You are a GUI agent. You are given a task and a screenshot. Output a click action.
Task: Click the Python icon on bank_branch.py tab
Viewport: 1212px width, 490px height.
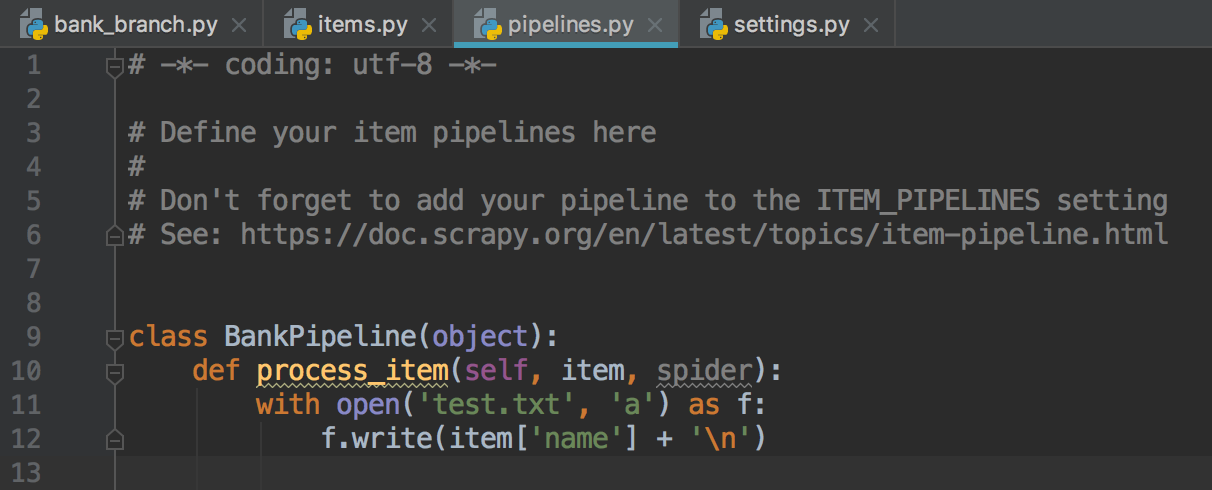[x=34, y=24]
